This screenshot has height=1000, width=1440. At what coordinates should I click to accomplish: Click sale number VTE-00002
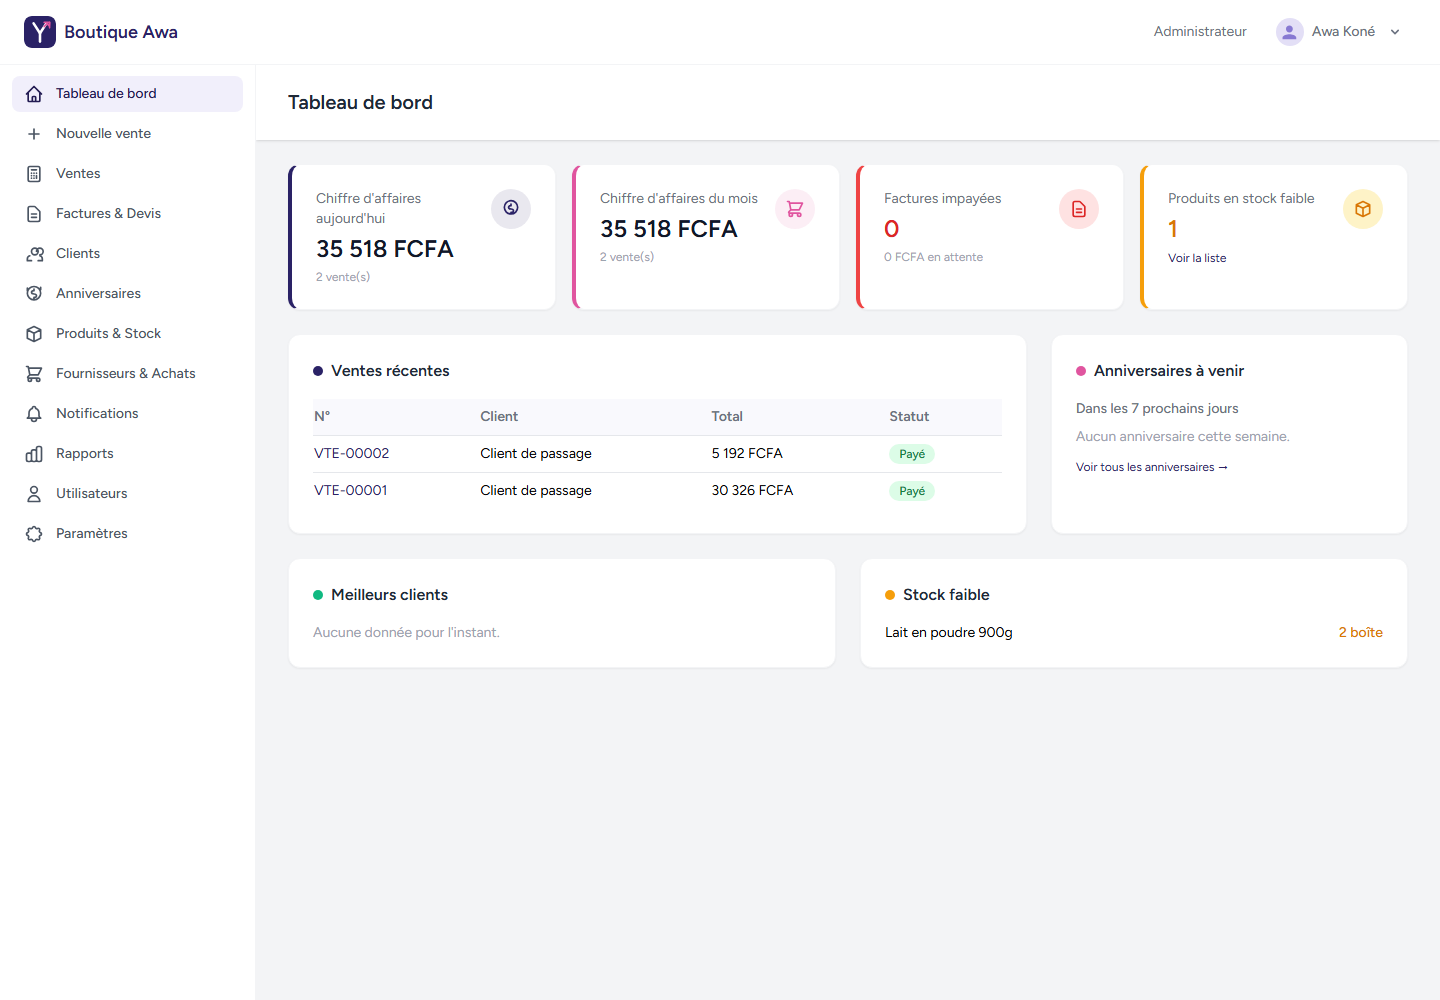tap(351, 454)
